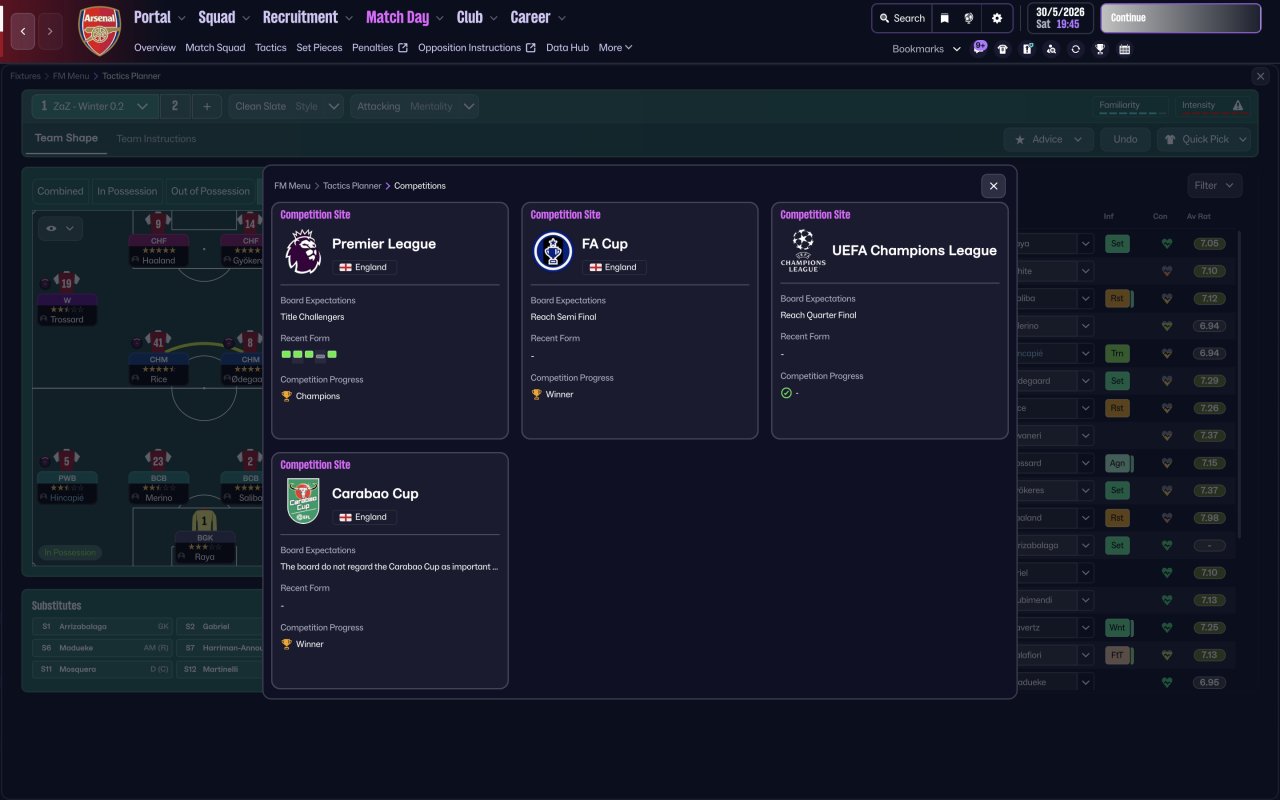1280x800 pixels.
Task: Click FM Menu in the popup breadcrumb
Action: click(x=292, y=186)
